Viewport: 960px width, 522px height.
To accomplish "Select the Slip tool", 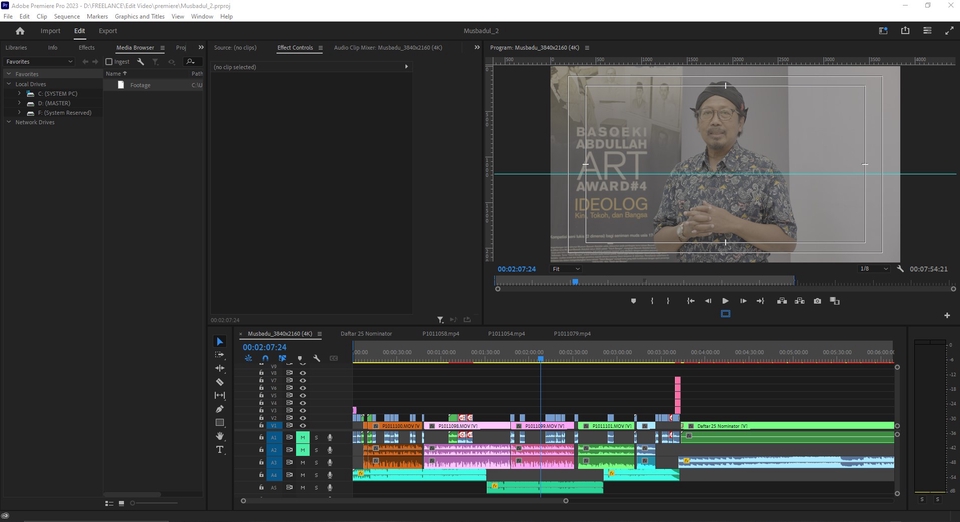I will (220, 395).
